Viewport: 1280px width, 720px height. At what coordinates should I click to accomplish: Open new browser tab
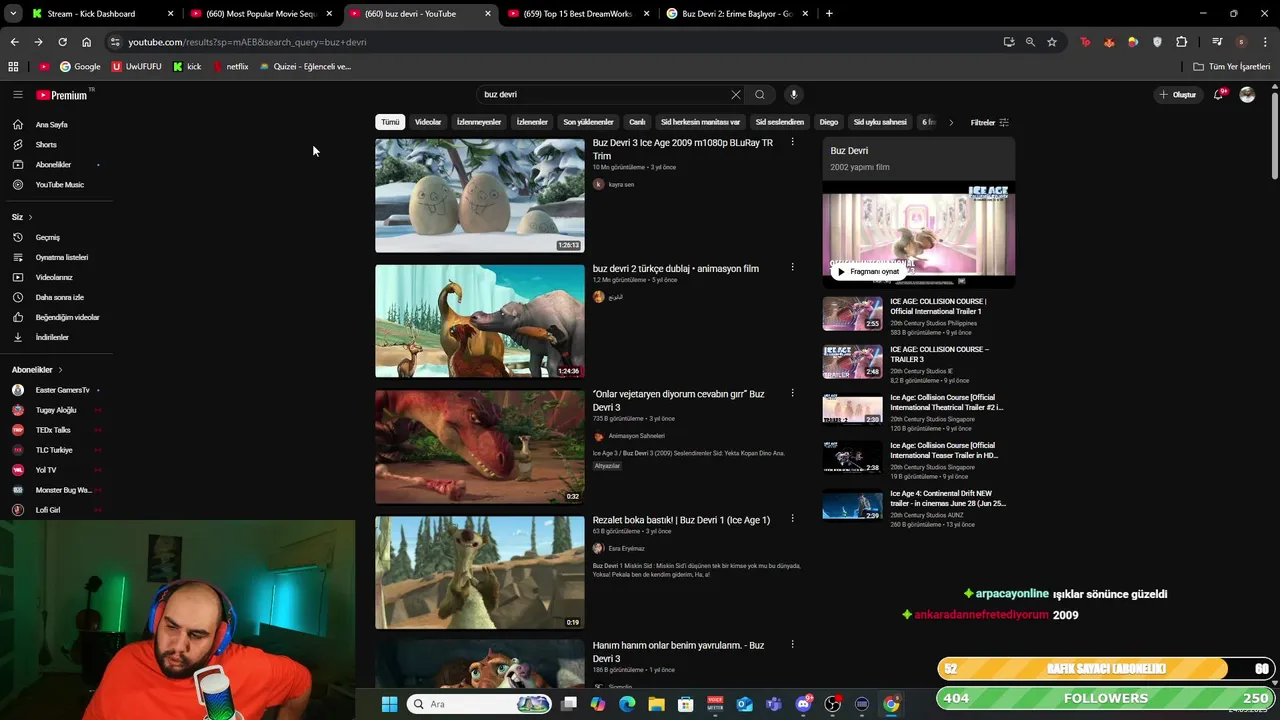click(829, 14)
